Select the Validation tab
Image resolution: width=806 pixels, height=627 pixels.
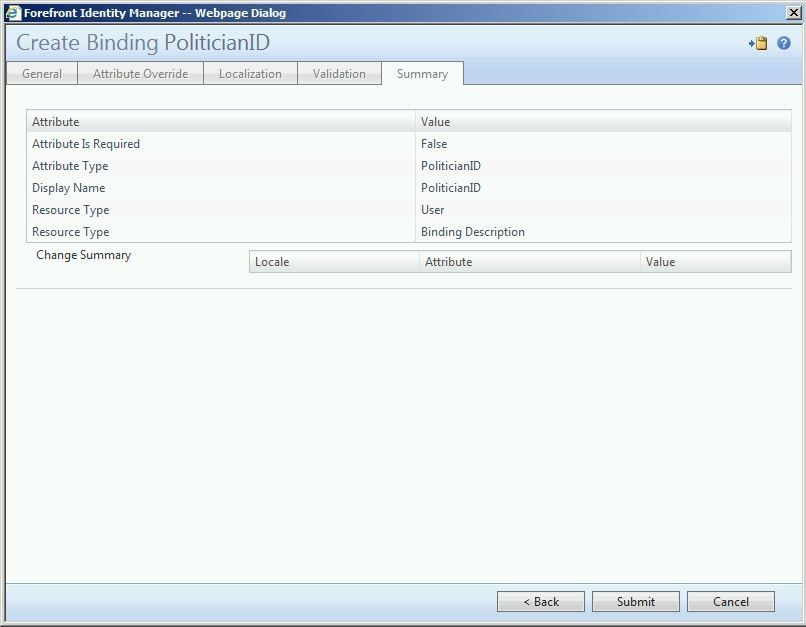(x=339, y=73)
